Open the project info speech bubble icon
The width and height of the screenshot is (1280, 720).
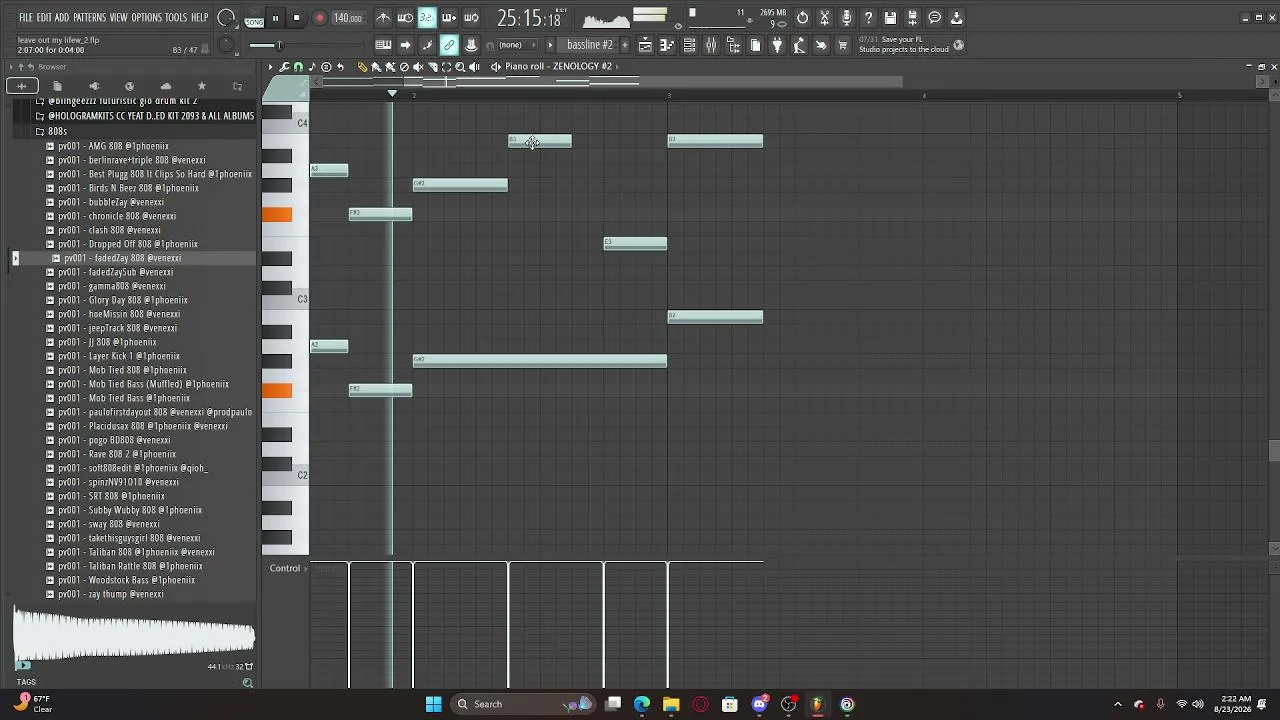tap(934, 18)
